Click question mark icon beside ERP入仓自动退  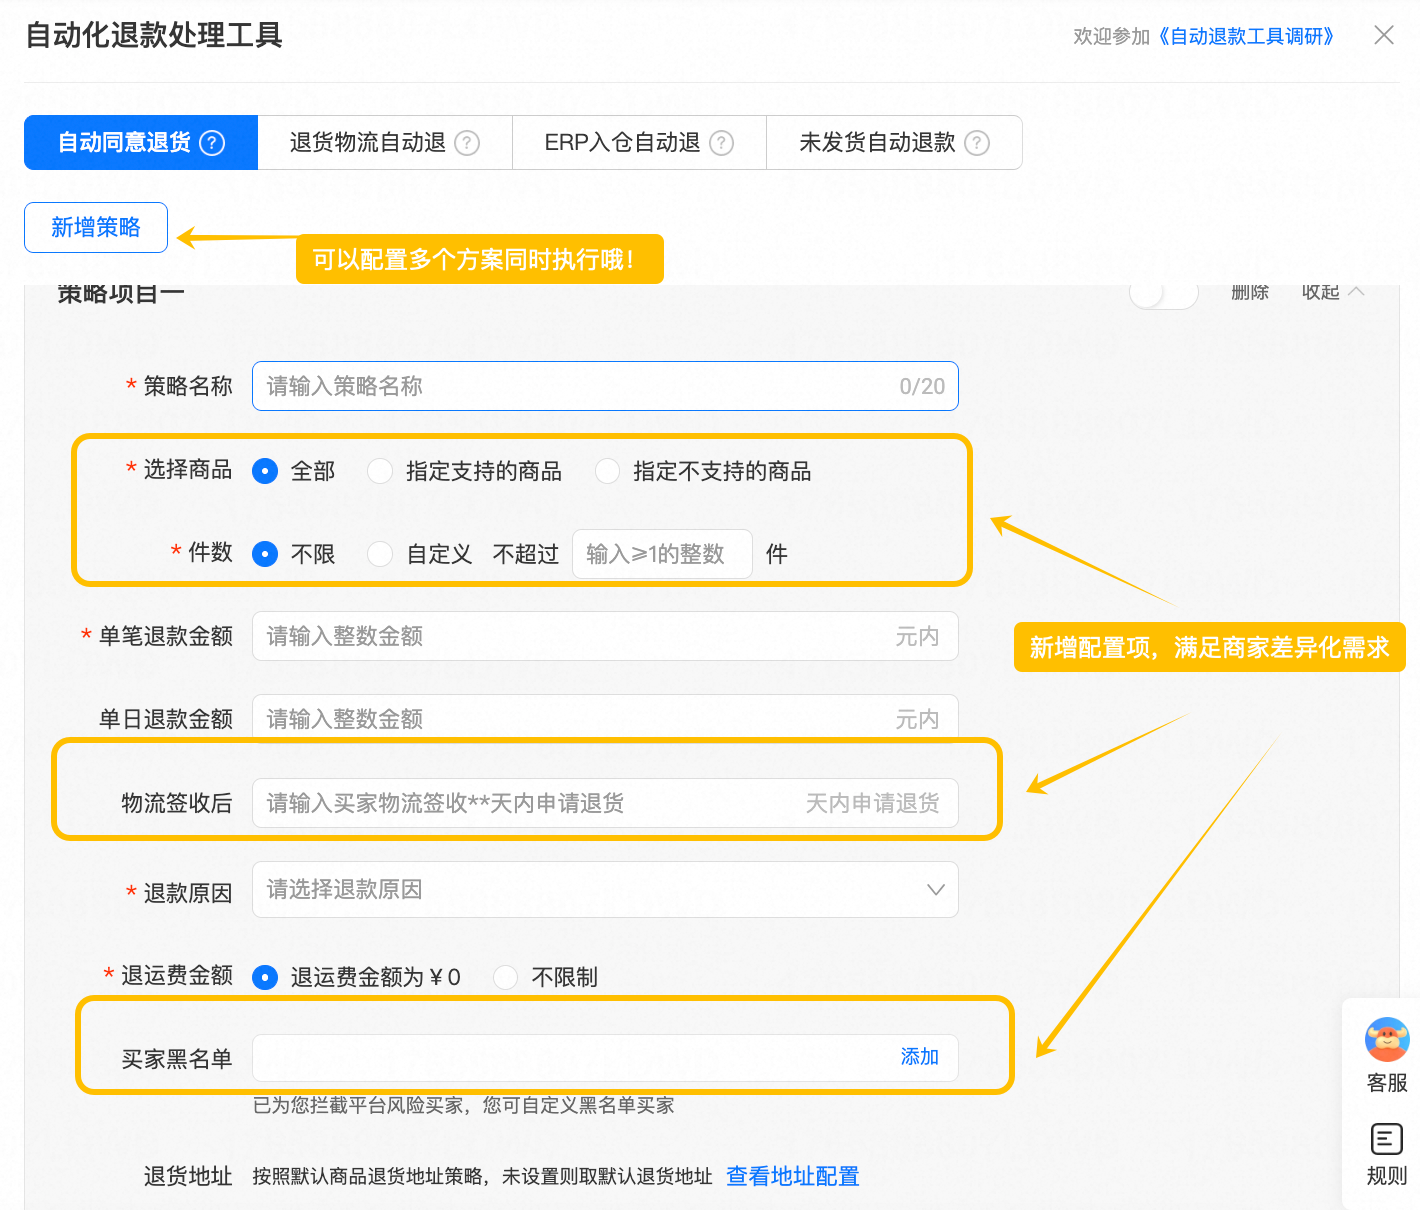point(721,143)
